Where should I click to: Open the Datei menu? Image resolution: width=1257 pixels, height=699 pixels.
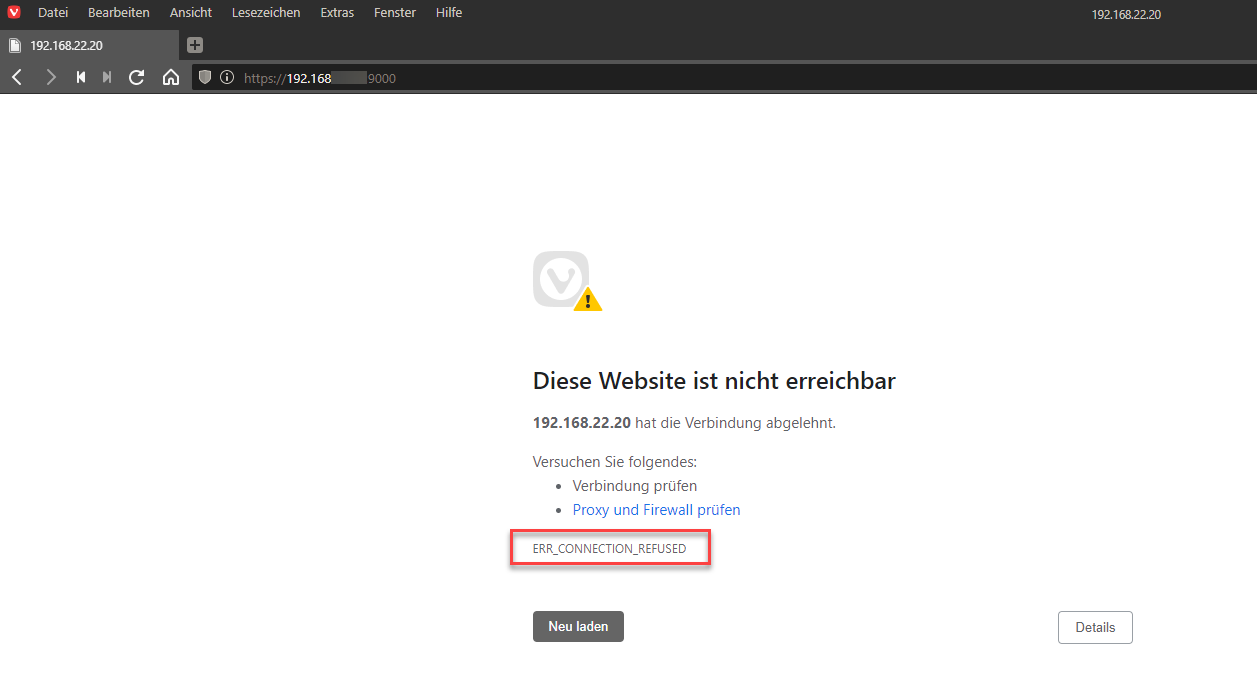coord(53,12)
